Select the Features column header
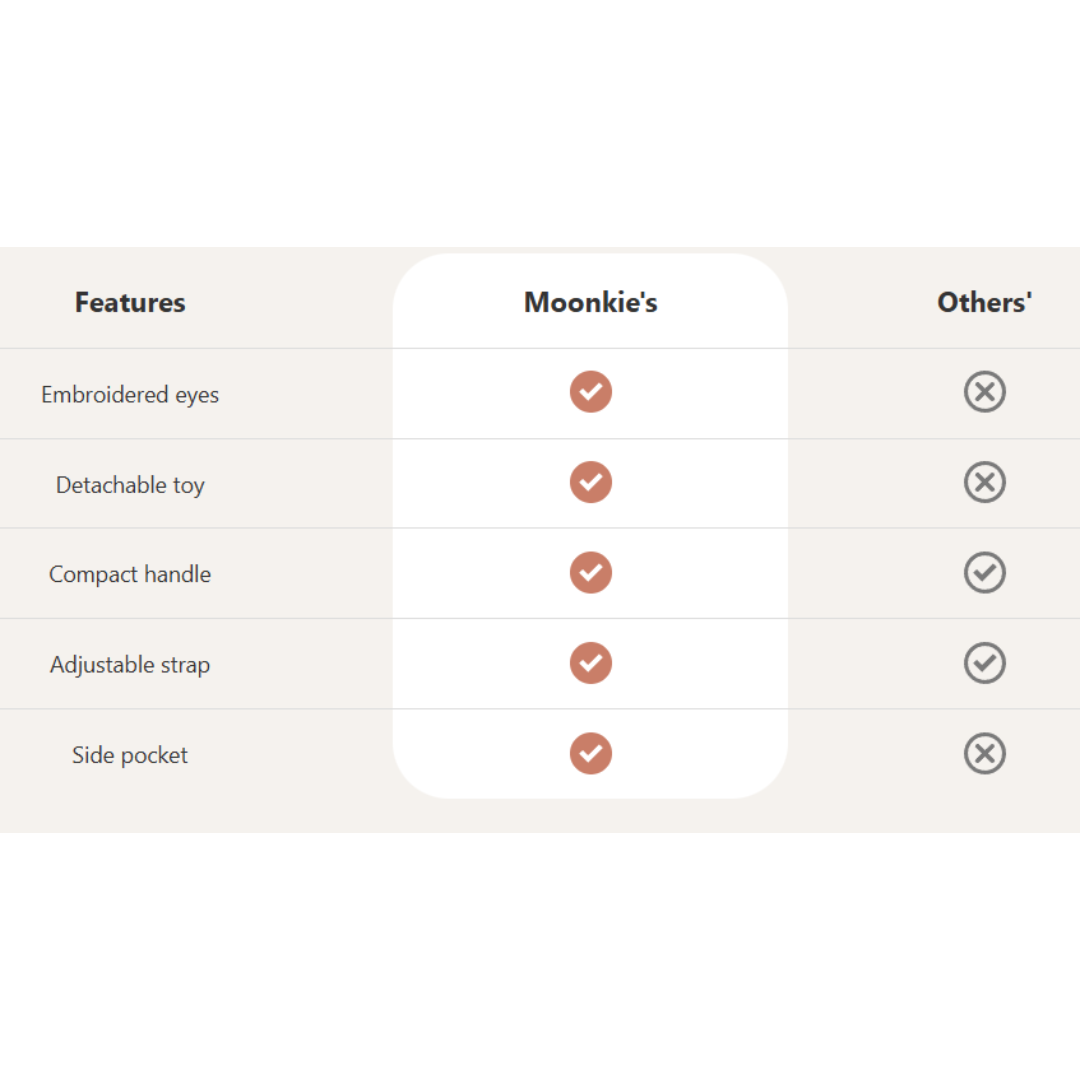 click(130, 302)
